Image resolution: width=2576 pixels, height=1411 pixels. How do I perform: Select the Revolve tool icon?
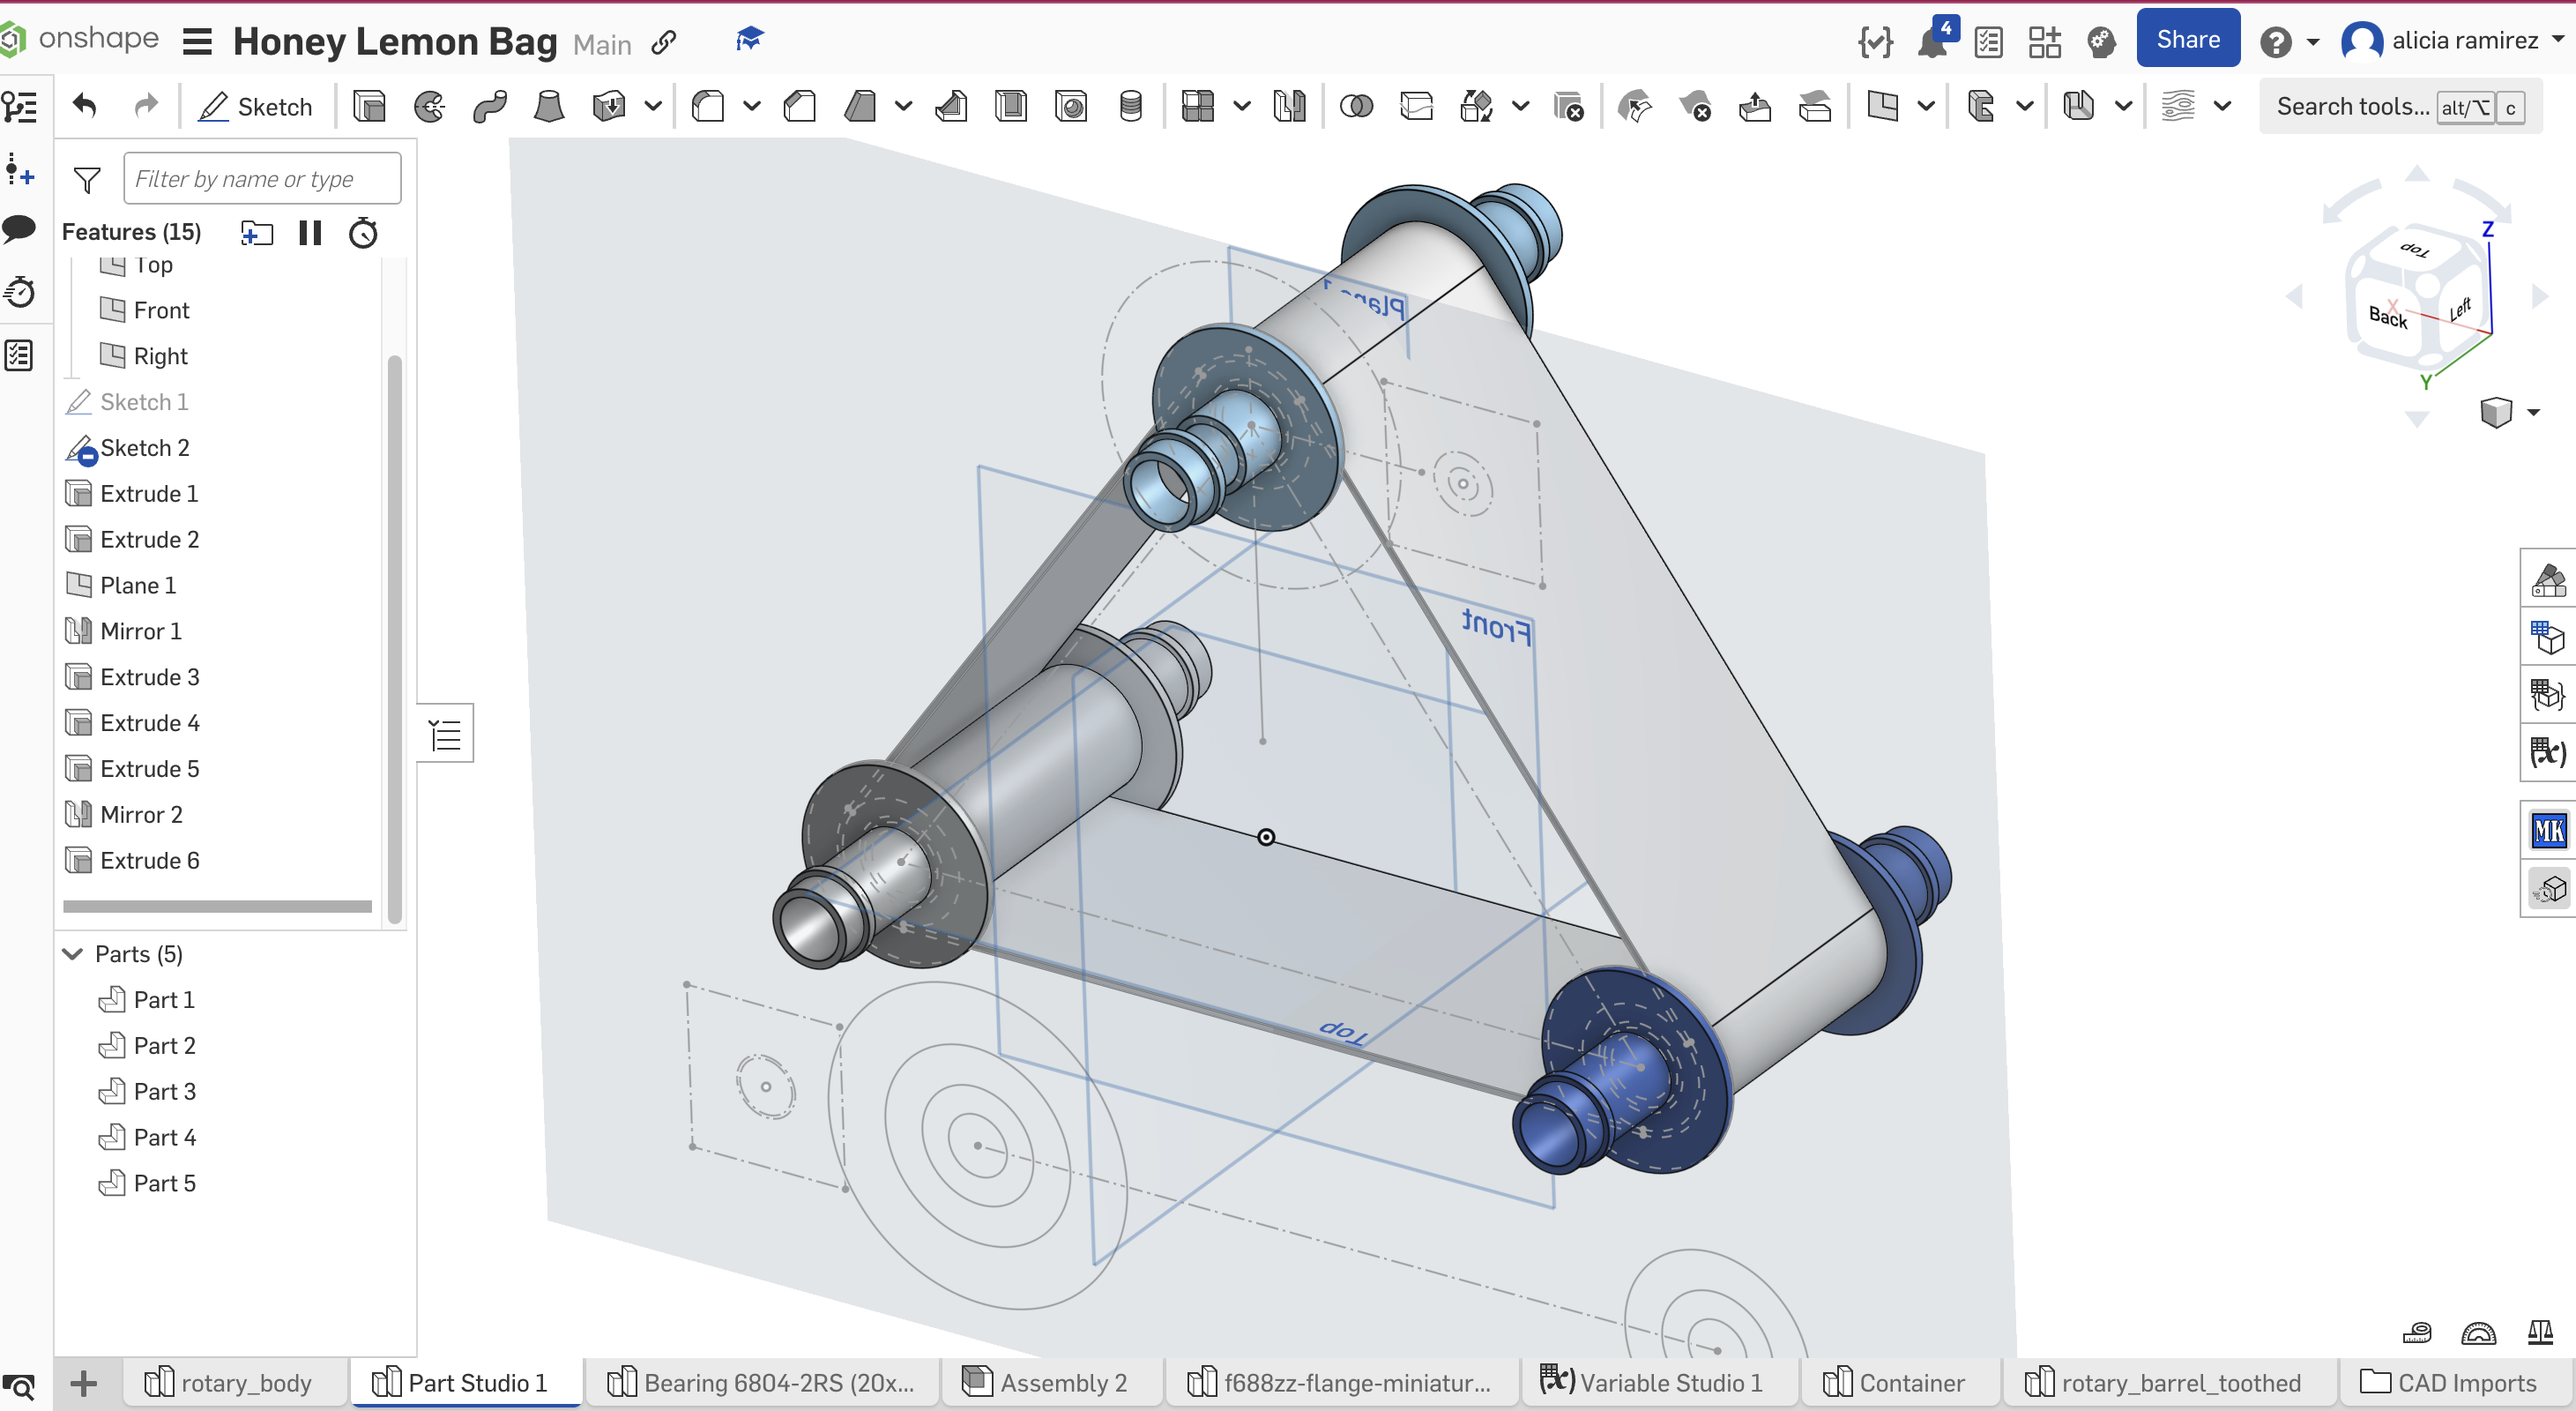[x=430, y=106]
